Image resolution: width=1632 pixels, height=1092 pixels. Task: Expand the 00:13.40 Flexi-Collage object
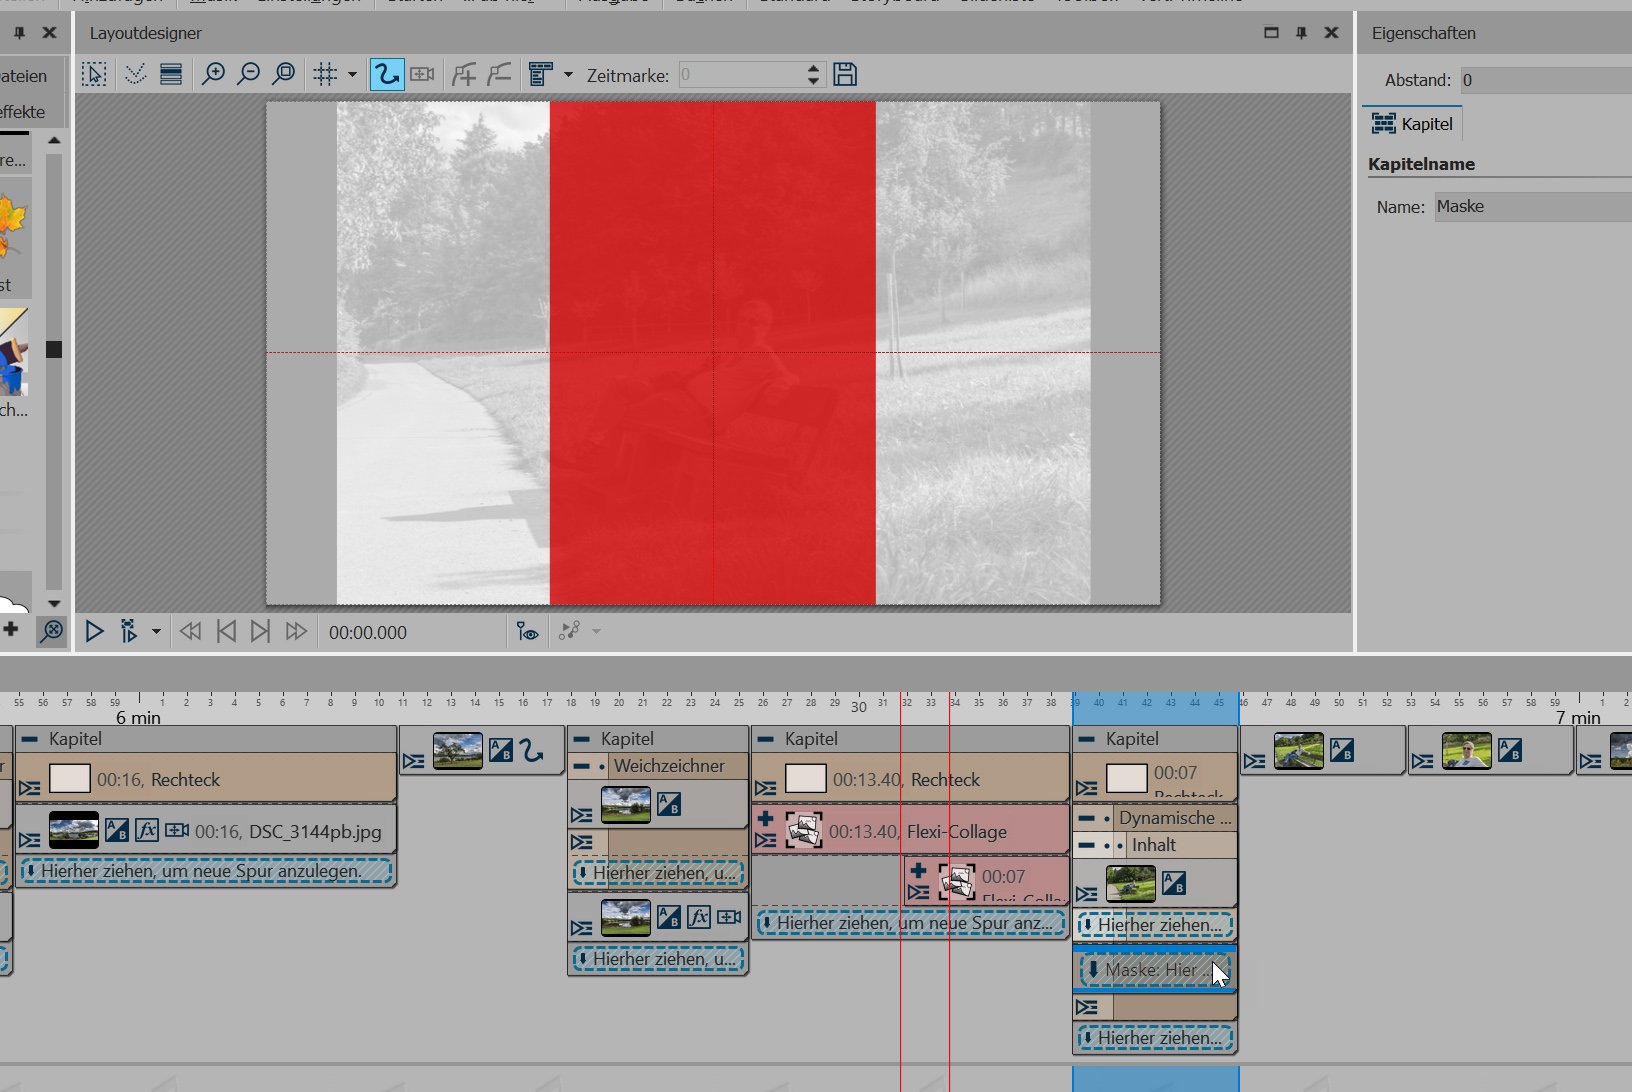coord(766,819)
